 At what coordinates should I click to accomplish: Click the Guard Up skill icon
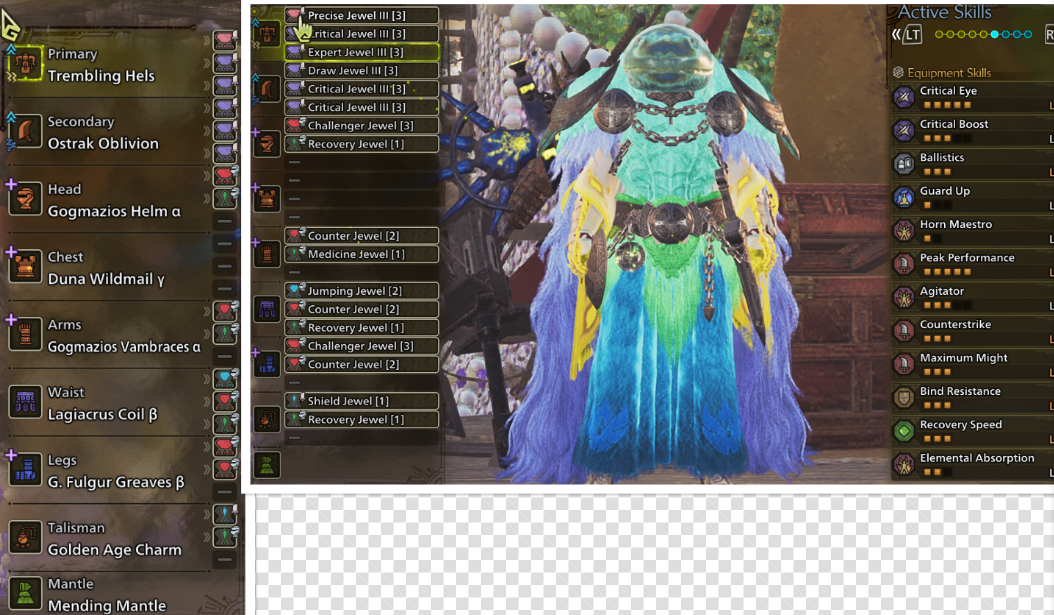(x=903, y=198)
